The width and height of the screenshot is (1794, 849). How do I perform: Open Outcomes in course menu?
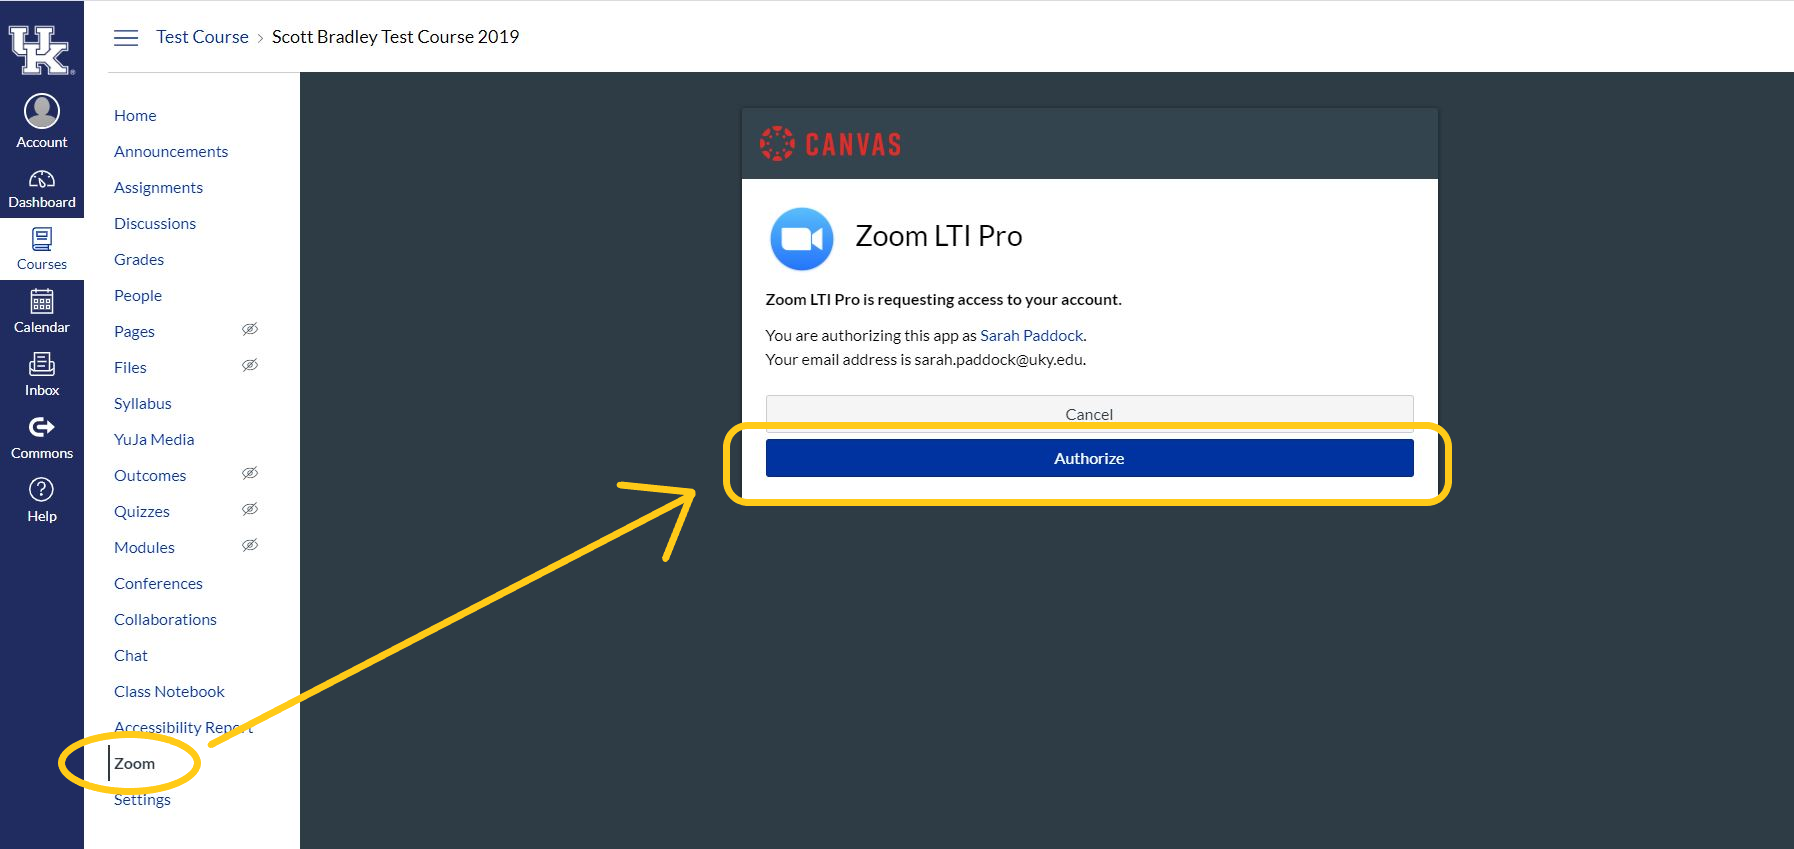pos(150,475)
